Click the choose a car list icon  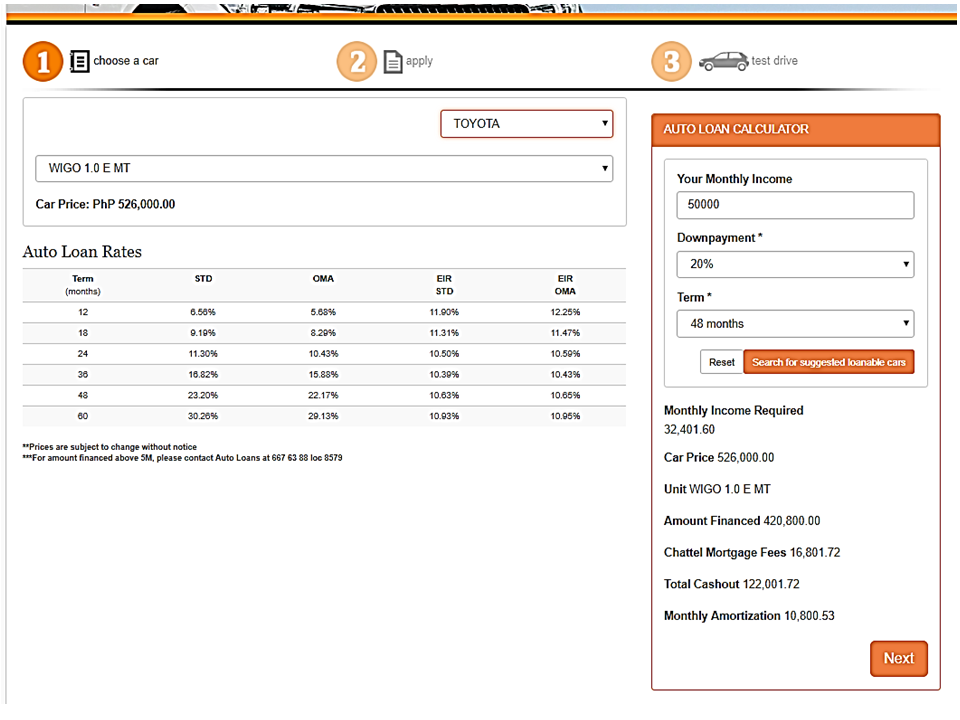[79, 61]
